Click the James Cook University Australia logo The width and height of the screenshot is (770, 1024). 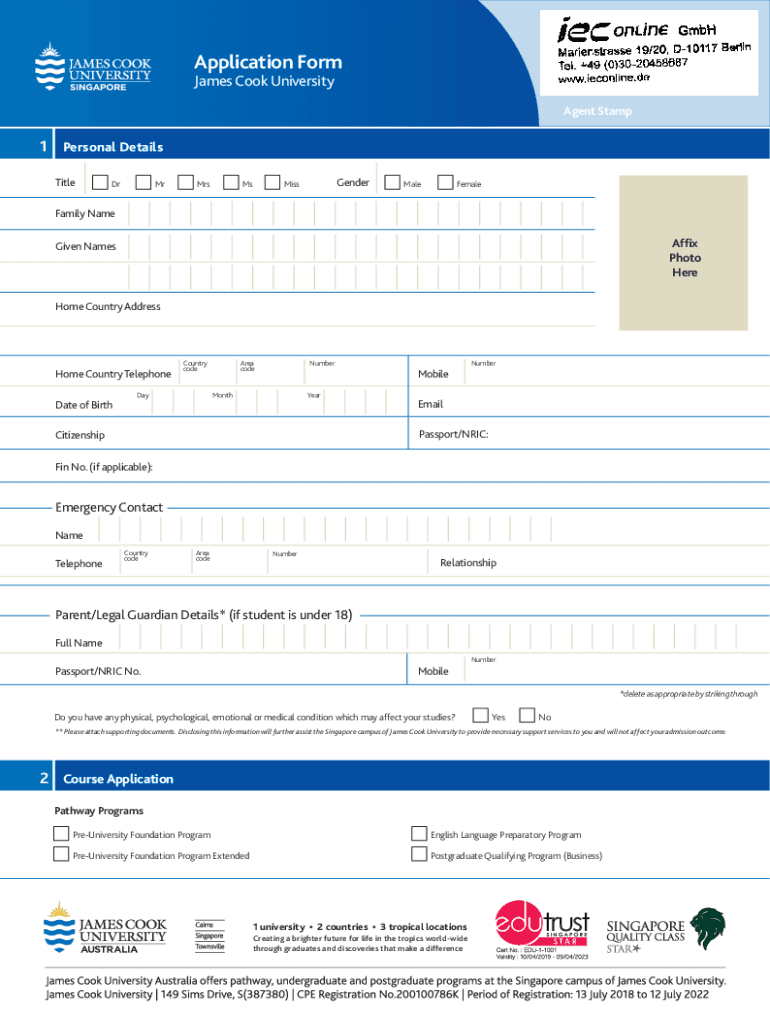[x=105, y=928]
